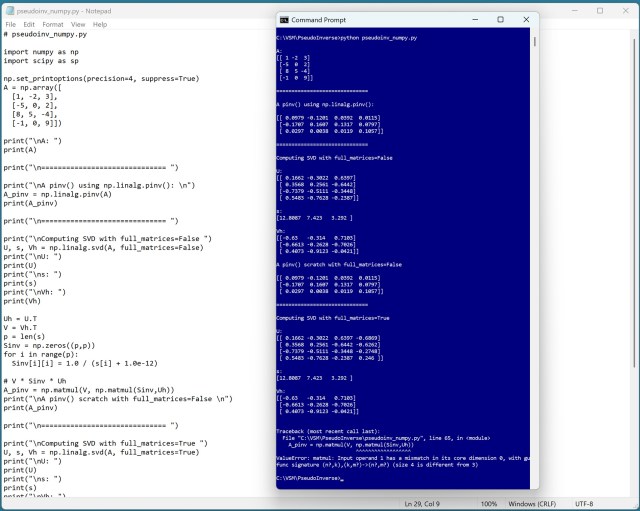The height and width of the screenshot is (511, 640).
Task: Open the File menu in Notepad
Action: (9, 24)
